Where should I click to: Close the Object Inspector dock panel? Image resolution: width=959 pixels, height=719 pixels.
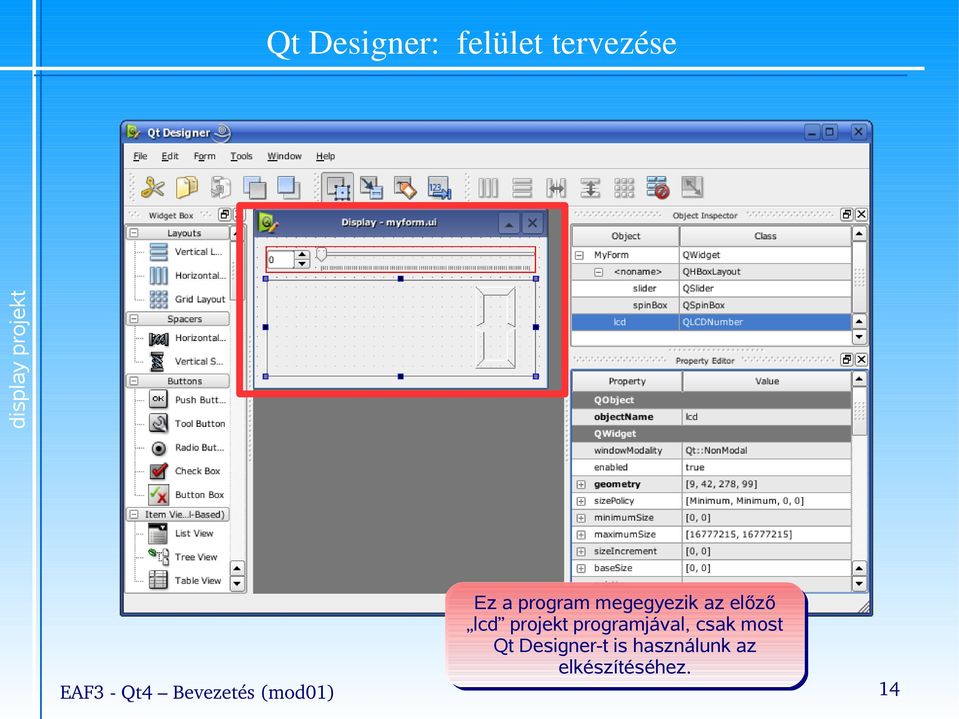click(x=861, y=214)
